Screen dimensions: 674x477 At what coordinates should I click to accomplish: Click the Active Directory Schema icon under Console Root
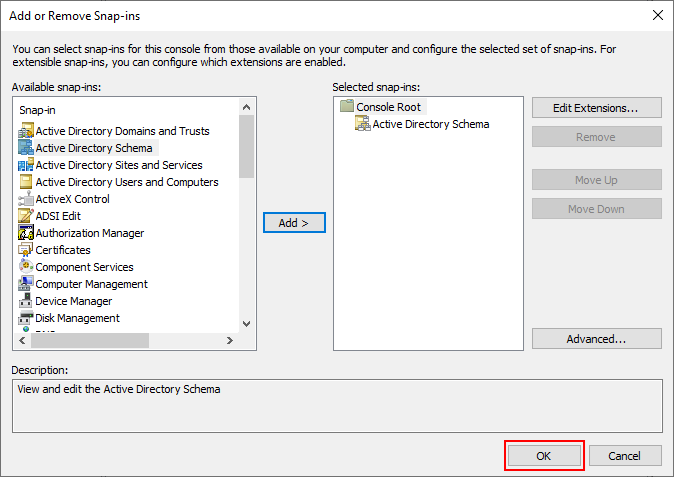[363, 124]
